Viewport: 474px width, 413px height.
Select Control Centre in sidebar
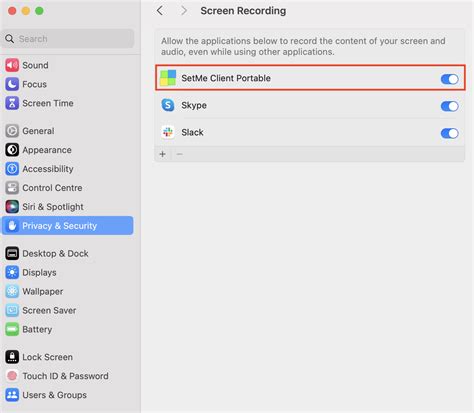pos(68,188)
